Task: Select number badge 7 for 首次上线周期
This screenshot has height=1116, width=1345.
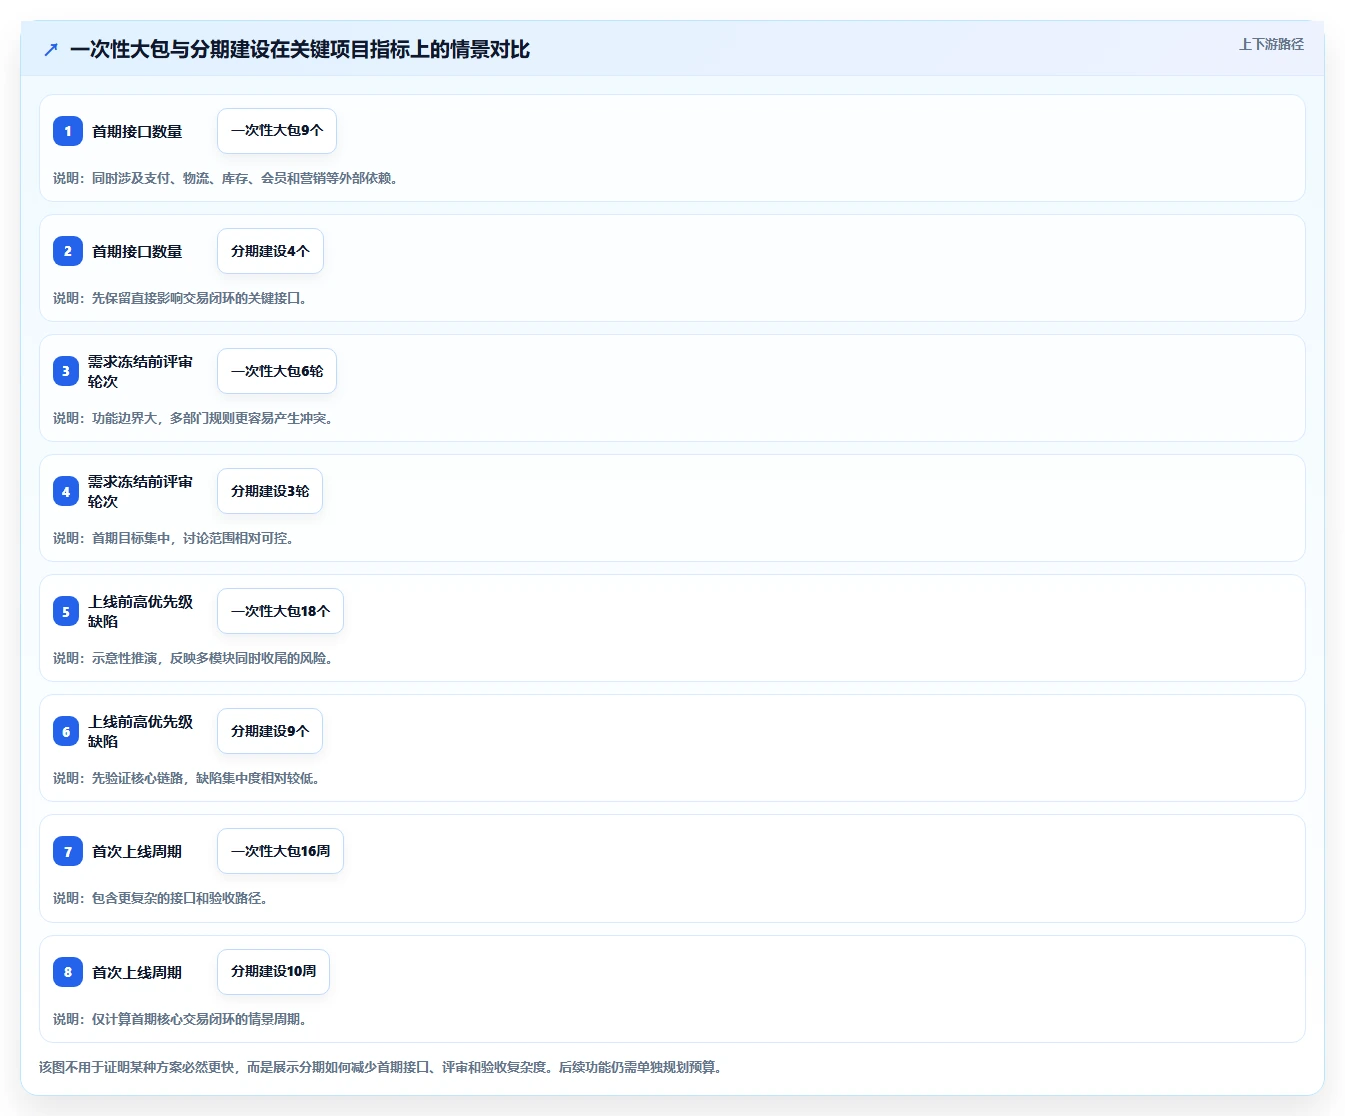Action: pos(68,851)
